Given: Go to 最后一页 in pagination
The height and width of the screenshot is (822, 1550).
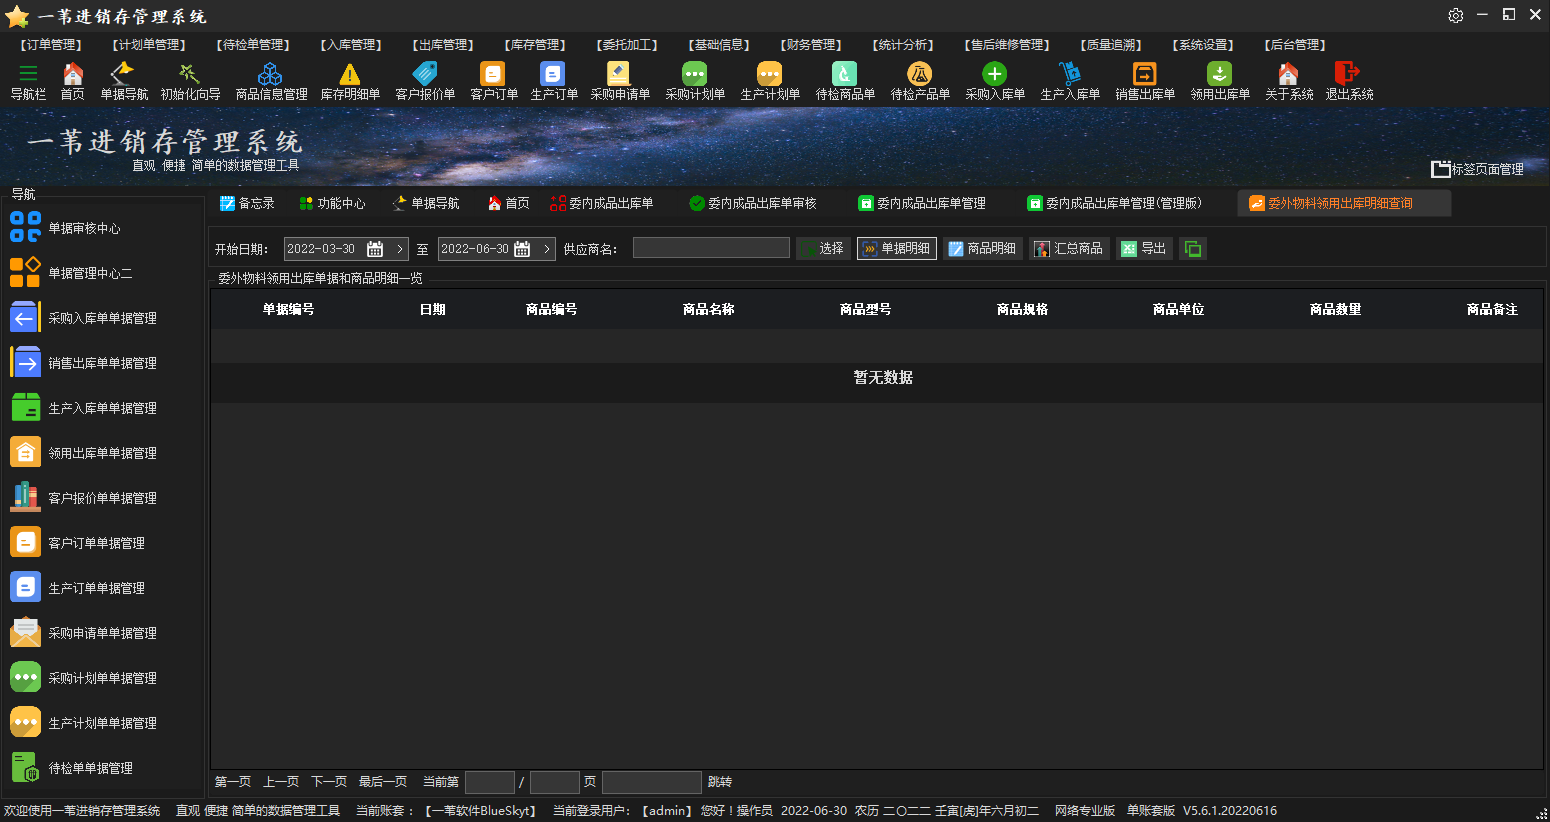Looking at the screenshot, I should [x=383, y=782].
